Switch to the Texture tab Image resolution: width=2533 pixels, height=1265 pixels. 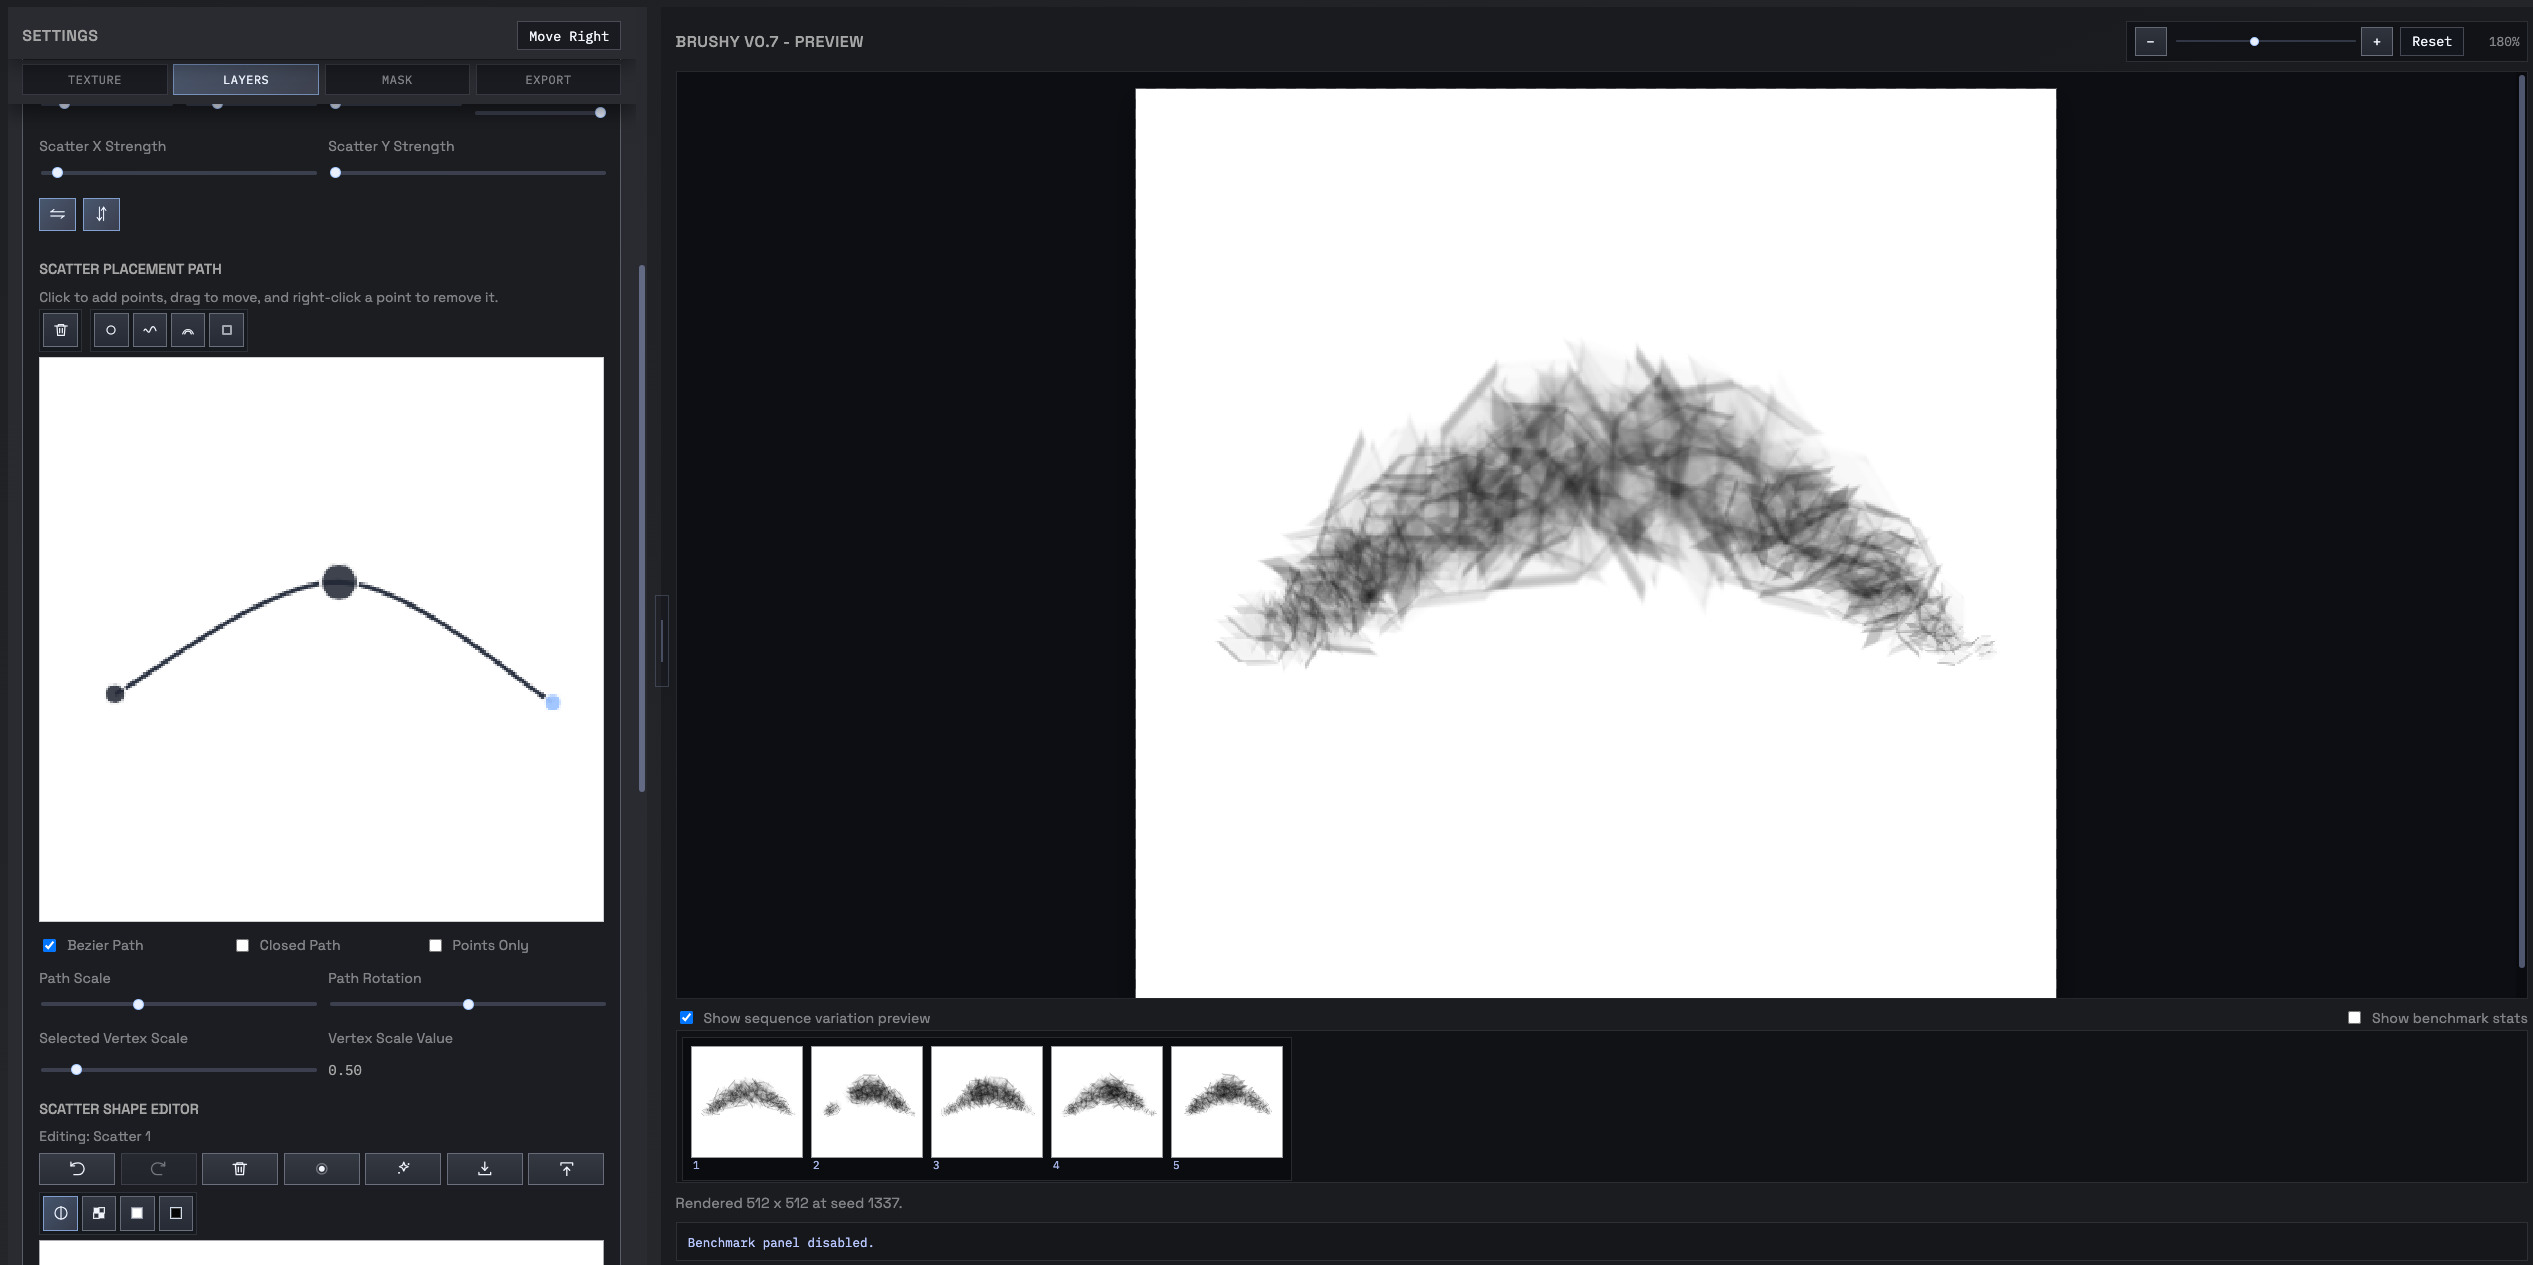[95, 80]
